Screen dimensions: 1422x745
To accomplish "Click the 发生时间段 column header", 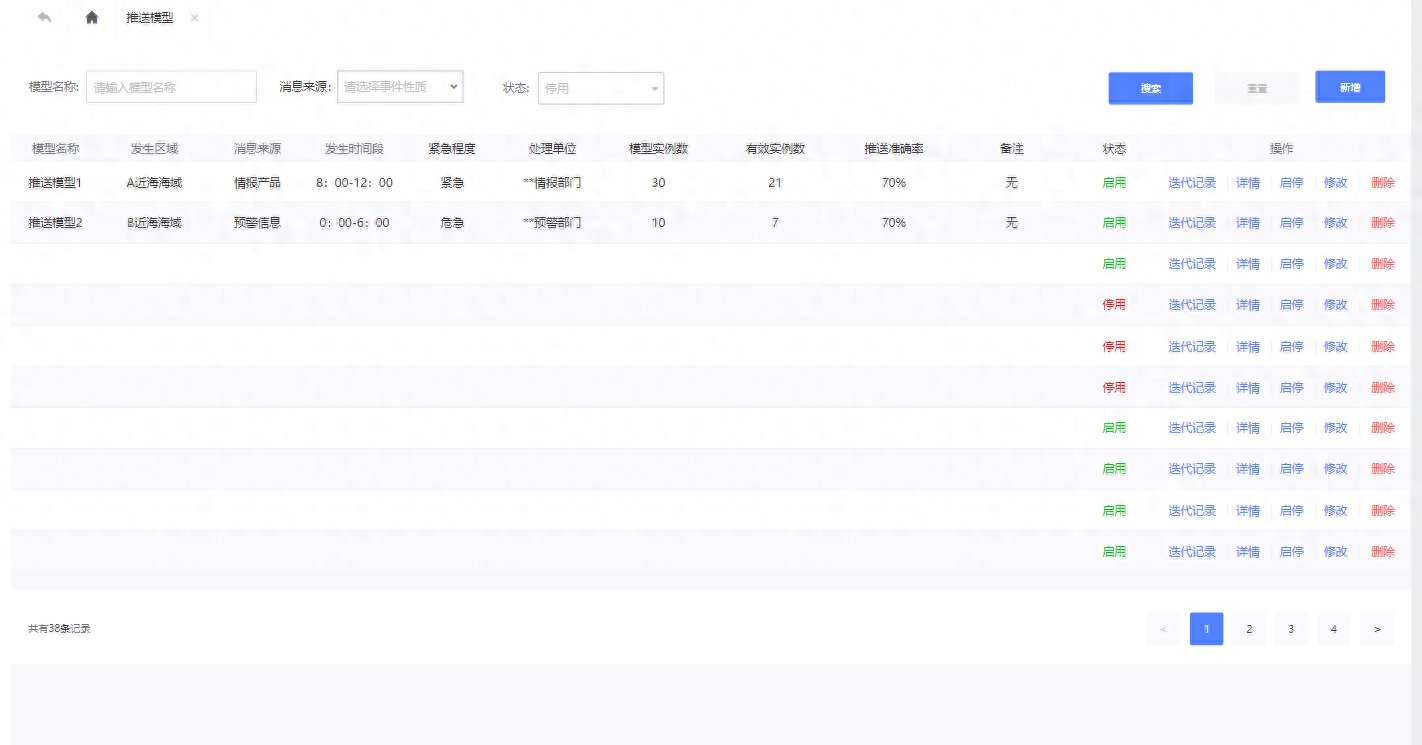I will pos(354,149).
